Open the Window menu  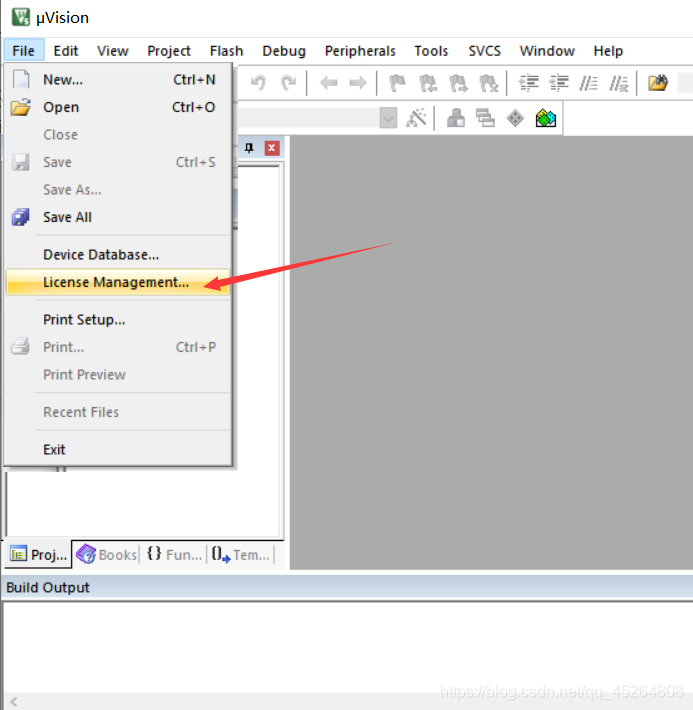click(547, 51)
